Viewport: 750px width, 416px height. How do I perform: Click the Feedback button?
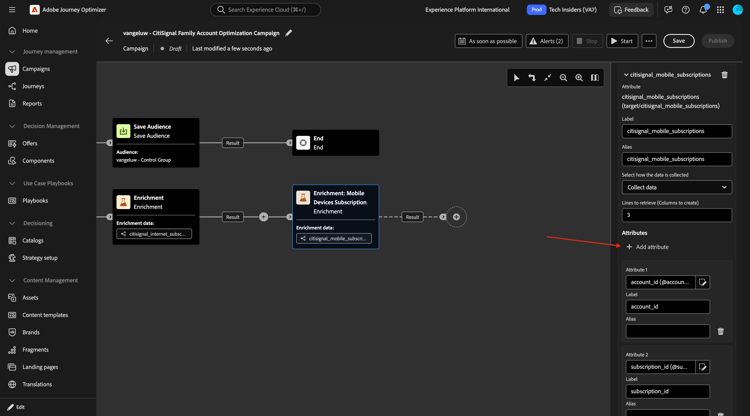(631, 10)
